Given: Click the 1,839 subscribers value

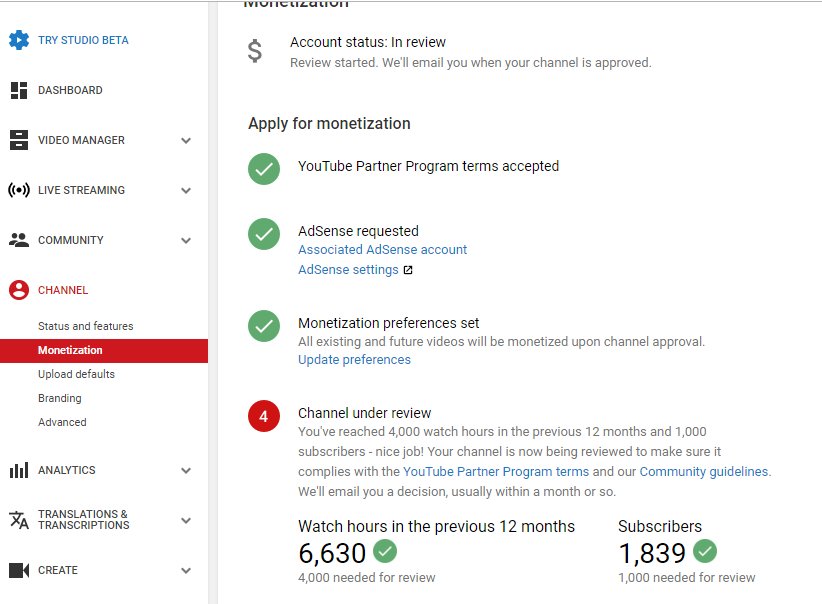Looking at the screenshot, I should [652, 554].
